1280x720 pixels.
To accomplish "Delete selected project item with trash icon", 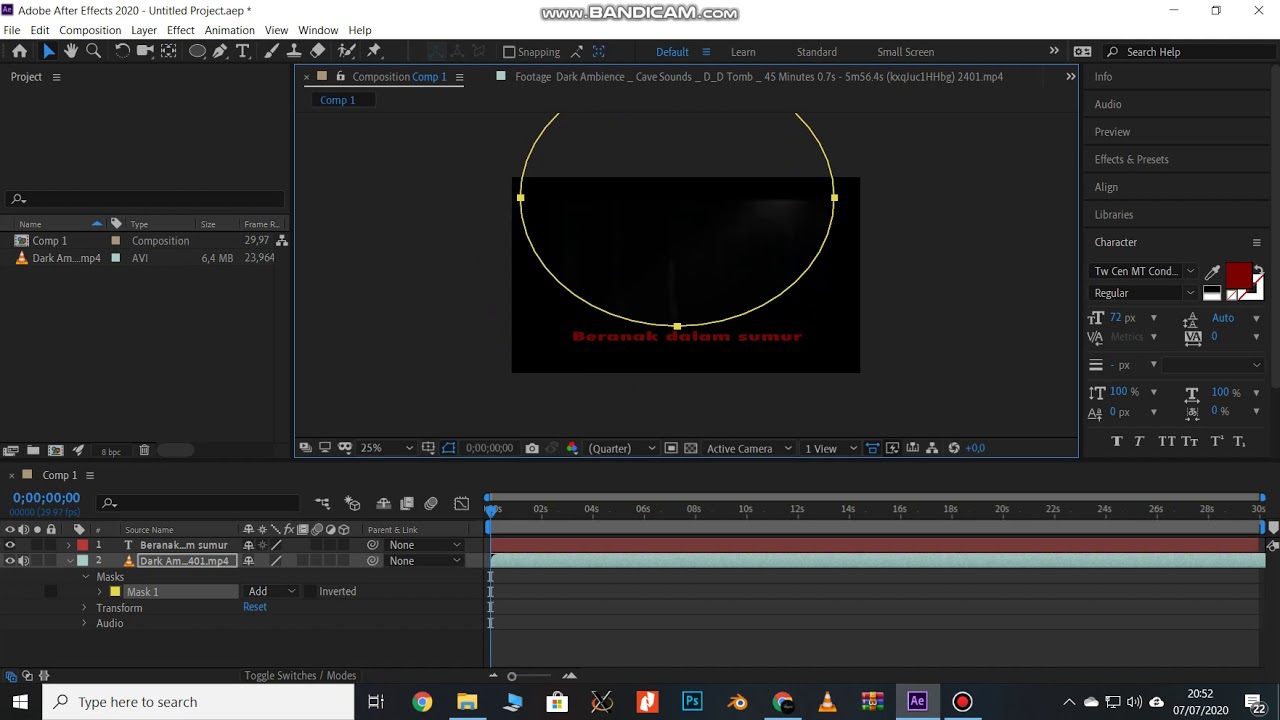I will (x=144, y=451).
